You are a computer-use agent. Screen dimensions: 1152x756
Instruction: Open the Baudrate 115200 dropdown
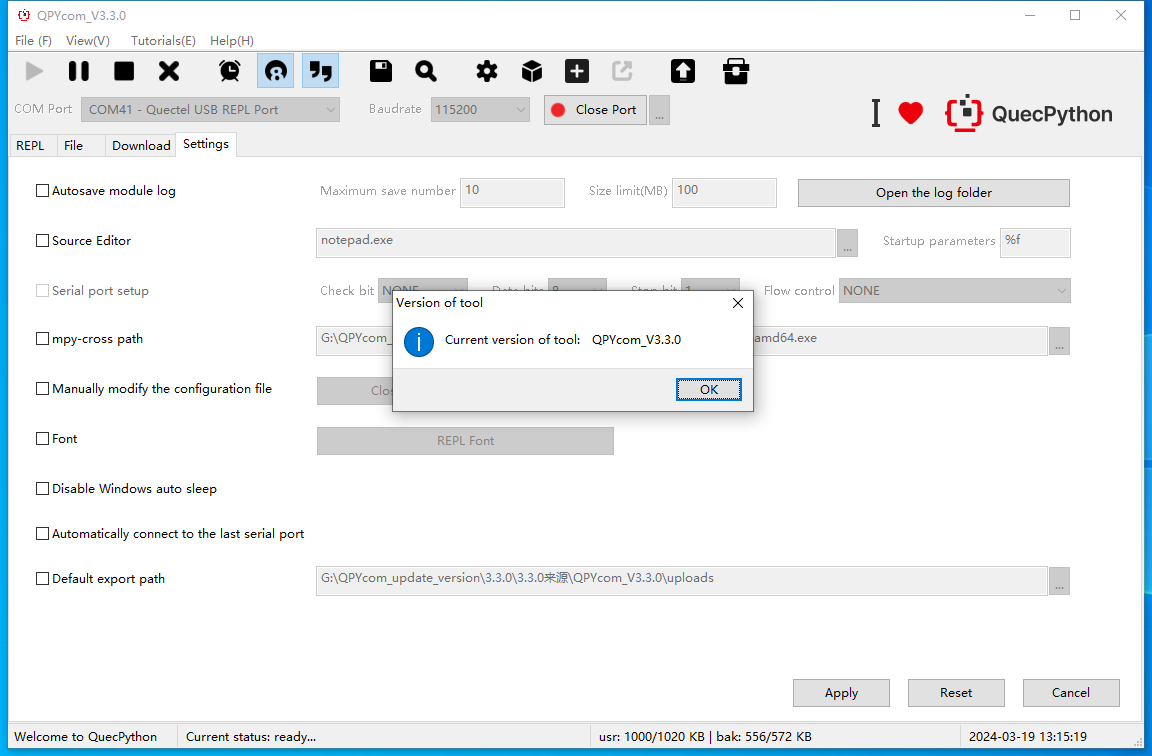point(480,109)
